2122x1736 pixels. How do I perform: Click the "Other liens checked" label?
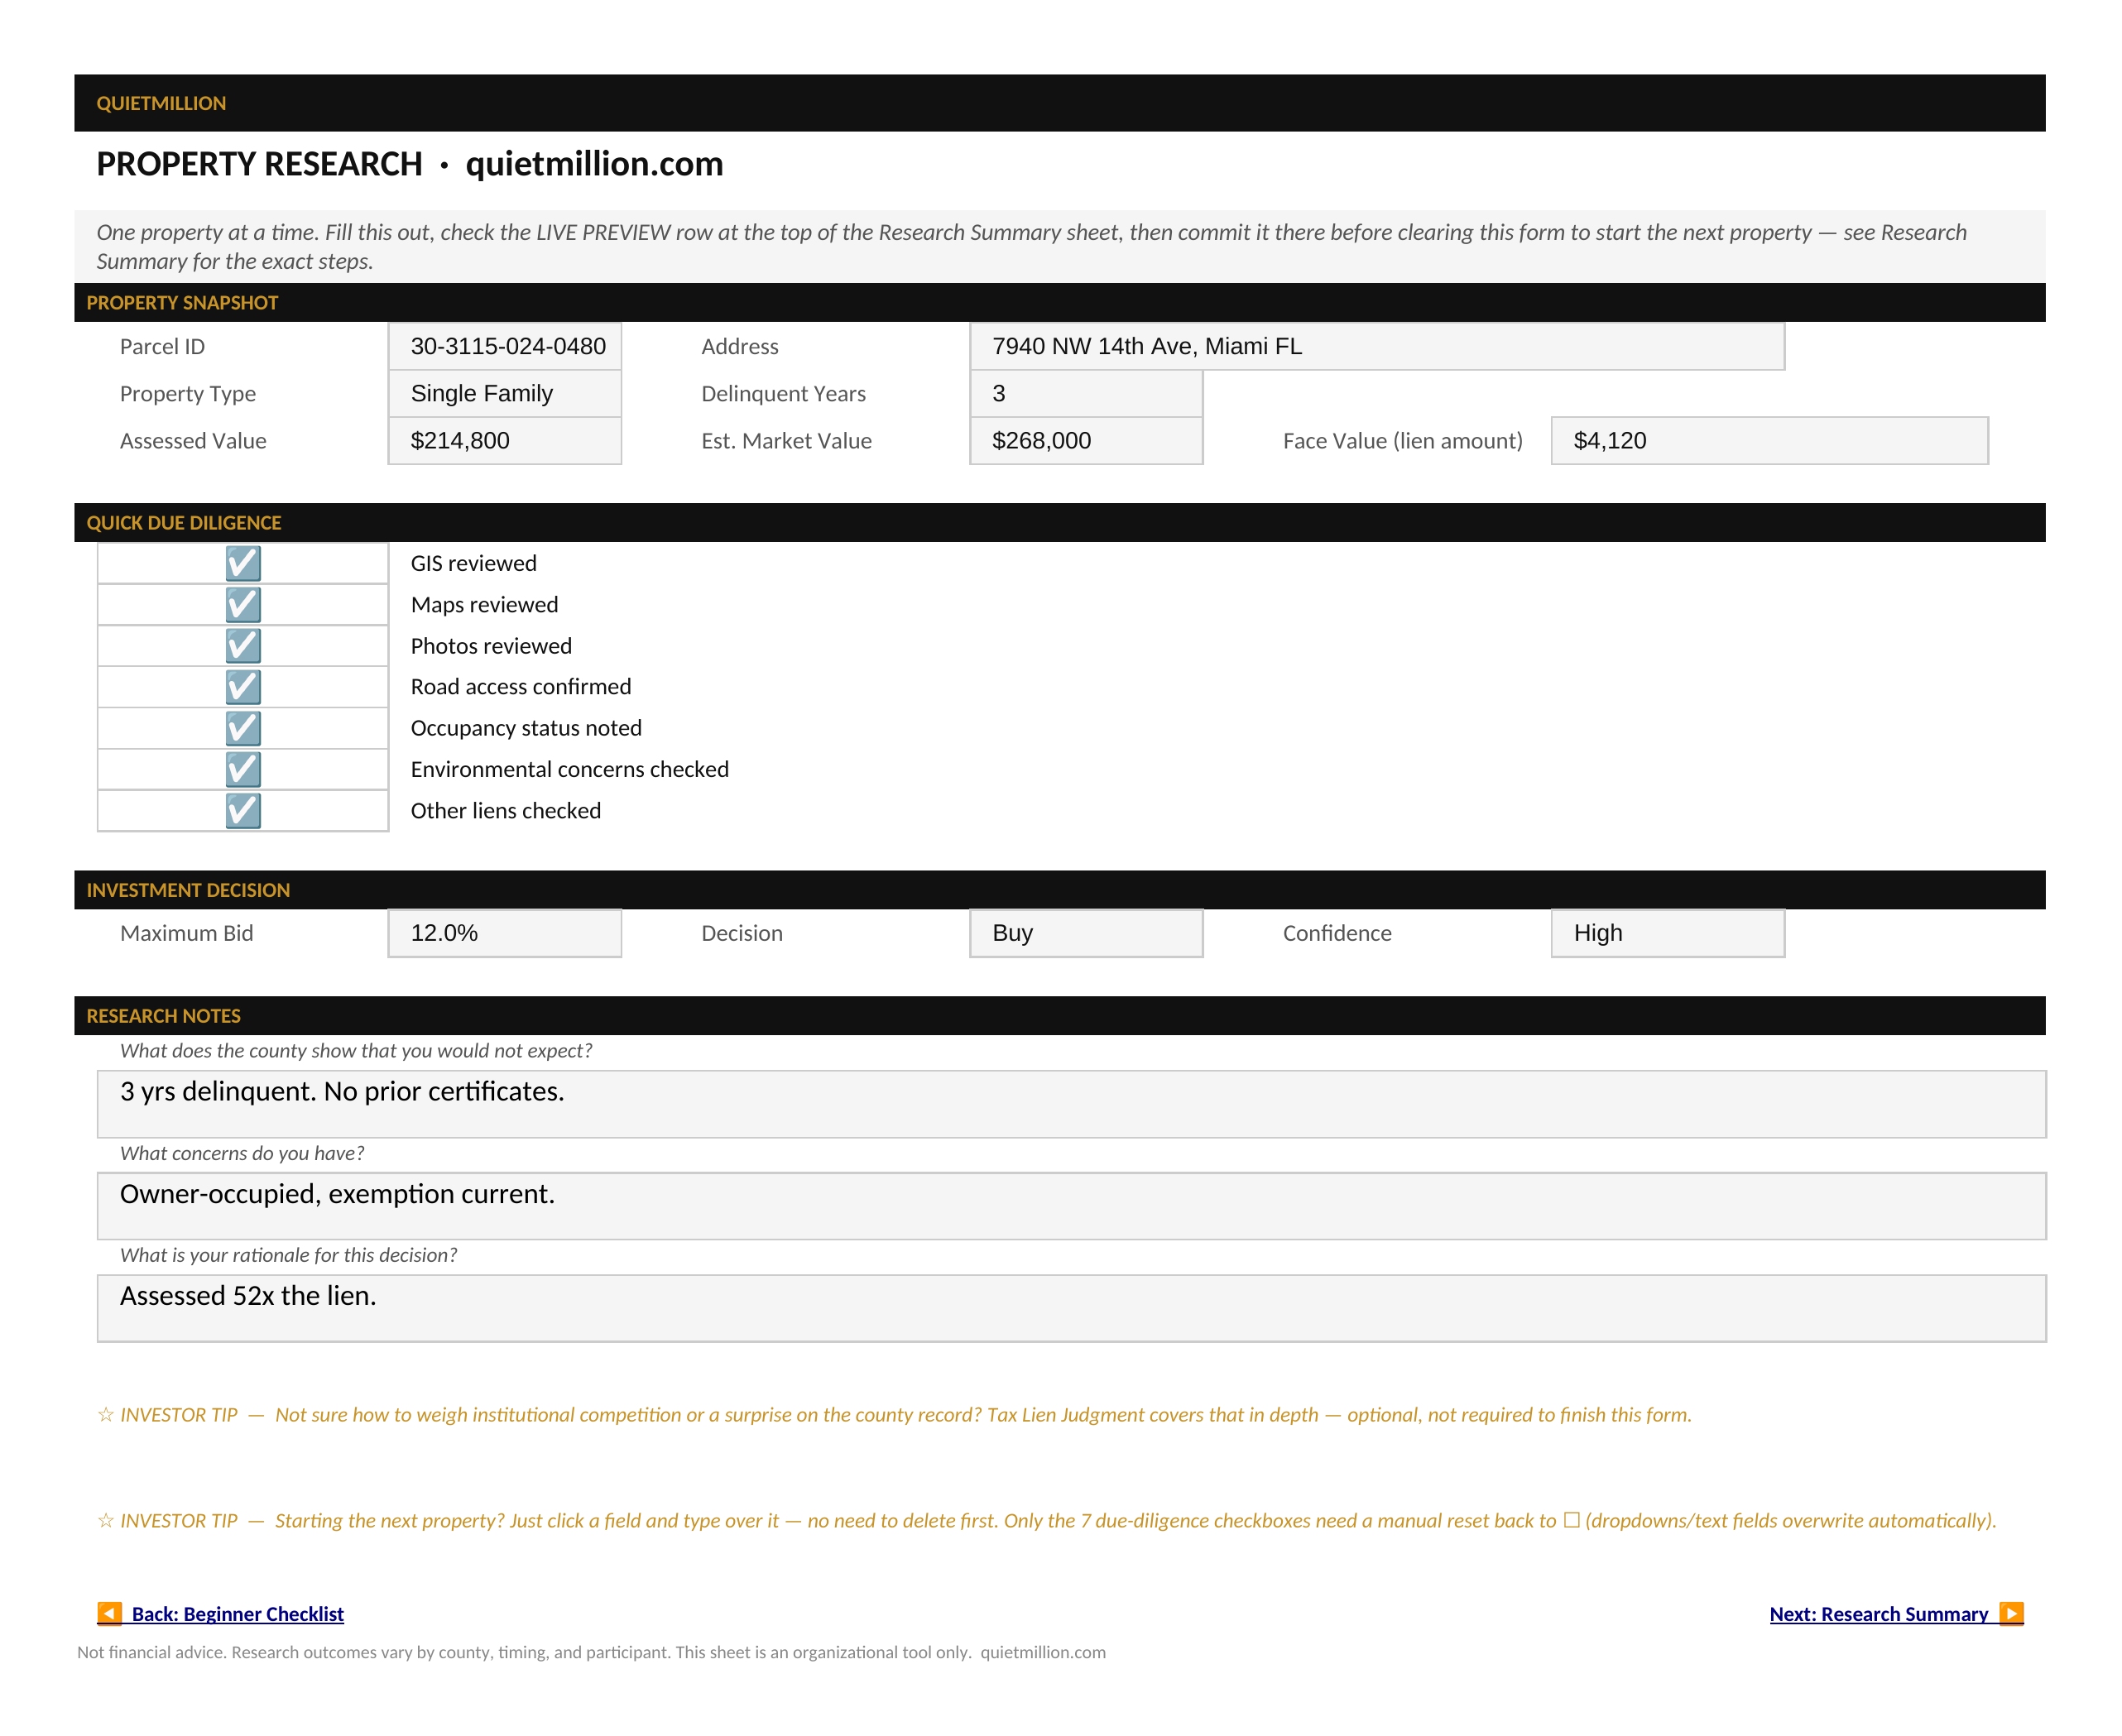click(x=506, y=811)
